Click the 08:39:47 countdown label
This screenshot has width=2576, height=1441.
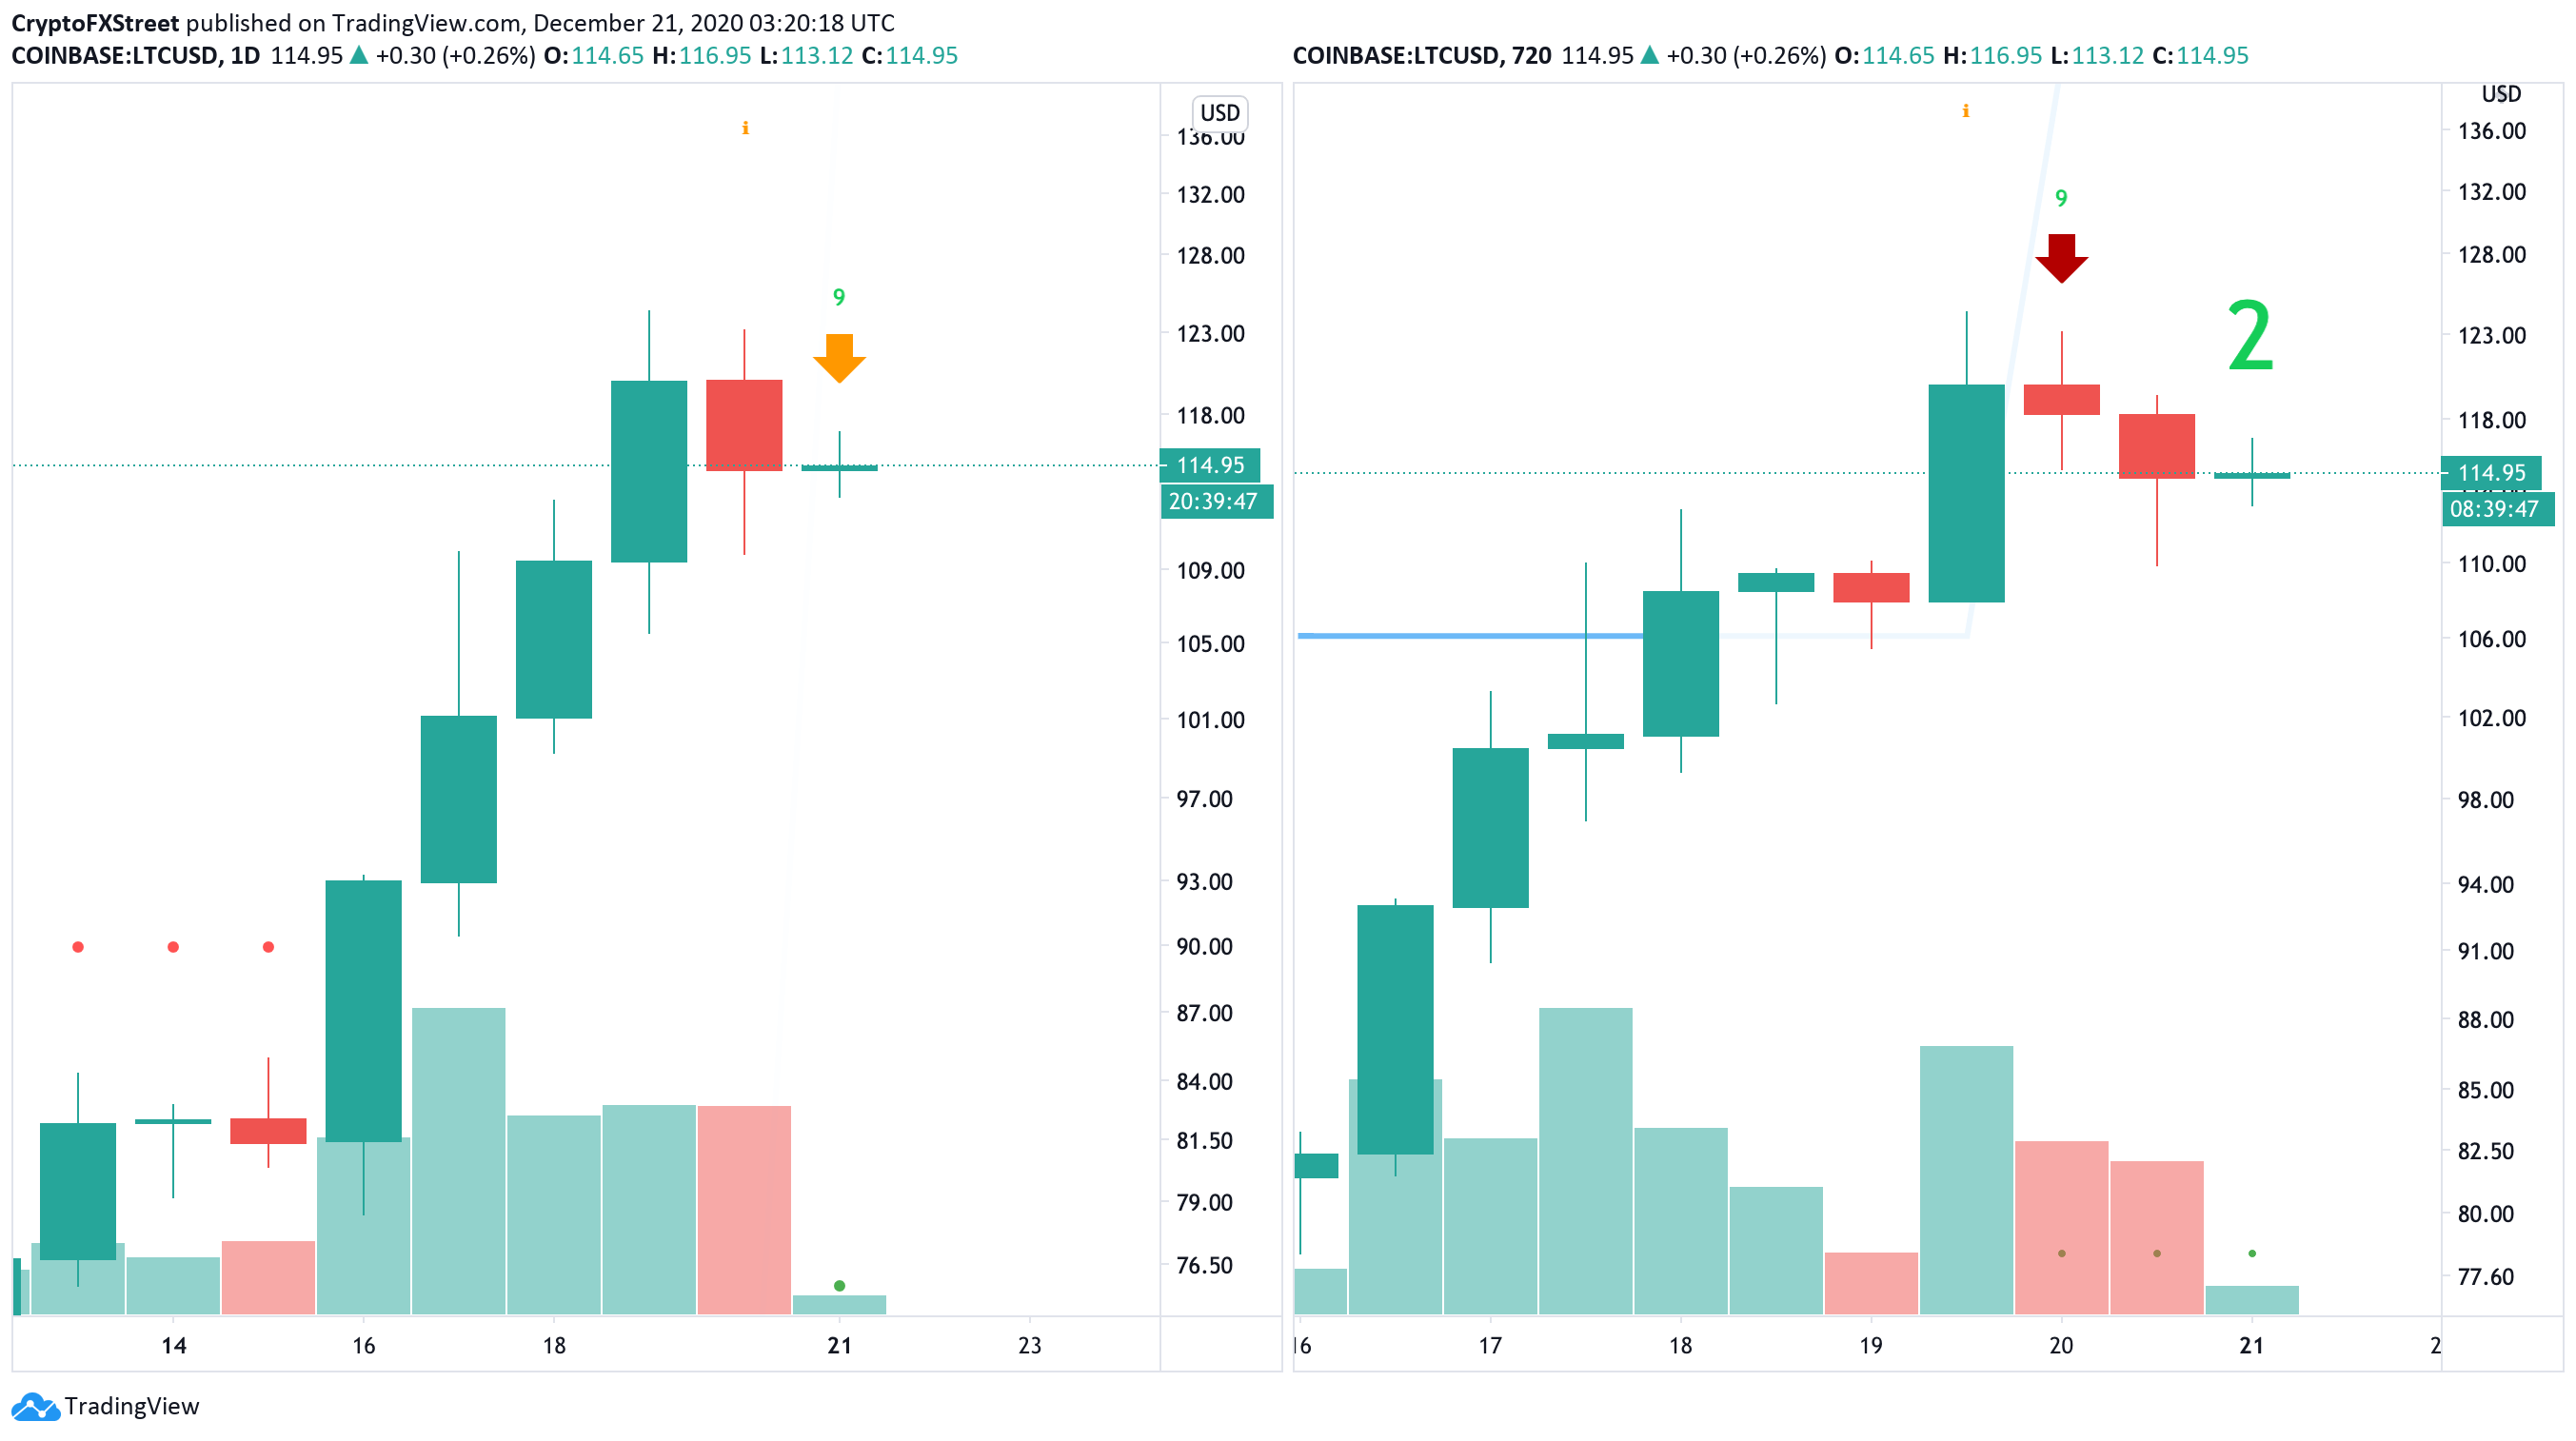(2494, 509)
